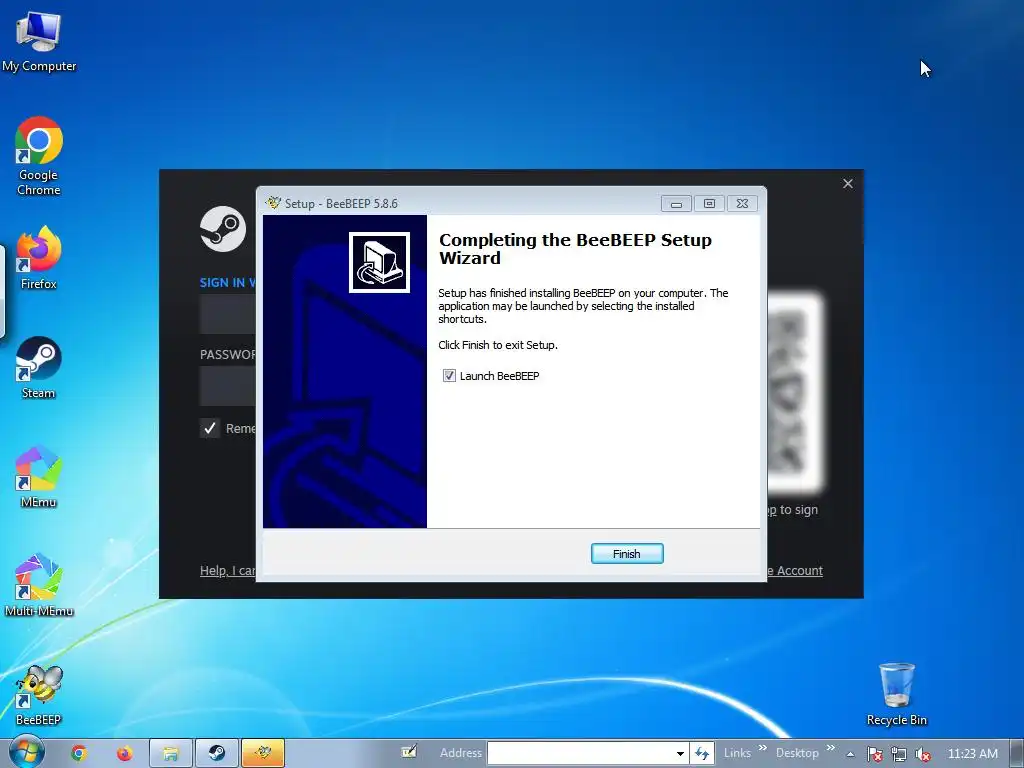This screenshot has width=1024, height=768.
Task: Click the Steam account name field
Action: (227, 314)
